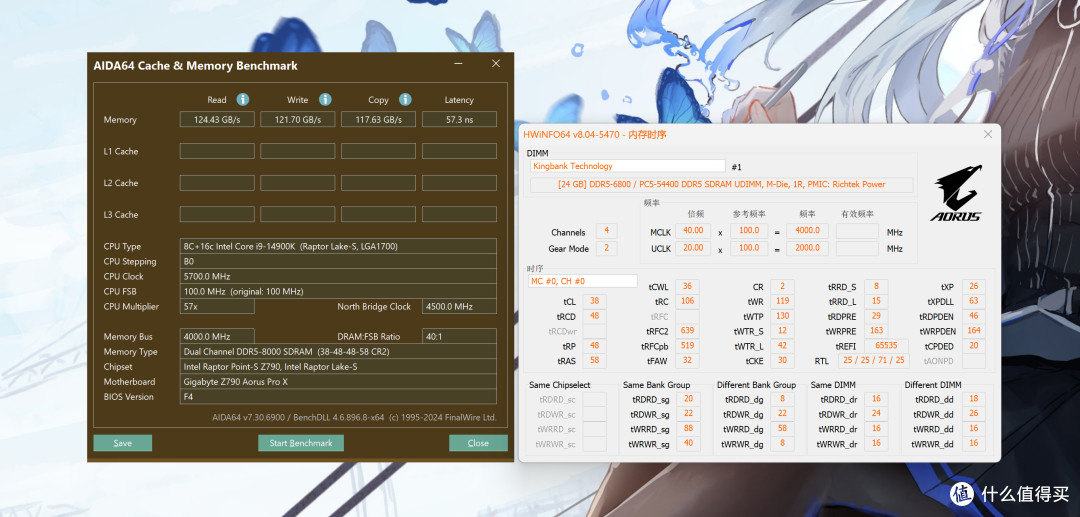Click the DDR5-6800 module description line in HWiNFO64
Viewport: 1080px width, 517px height.
tap(721, 184)
